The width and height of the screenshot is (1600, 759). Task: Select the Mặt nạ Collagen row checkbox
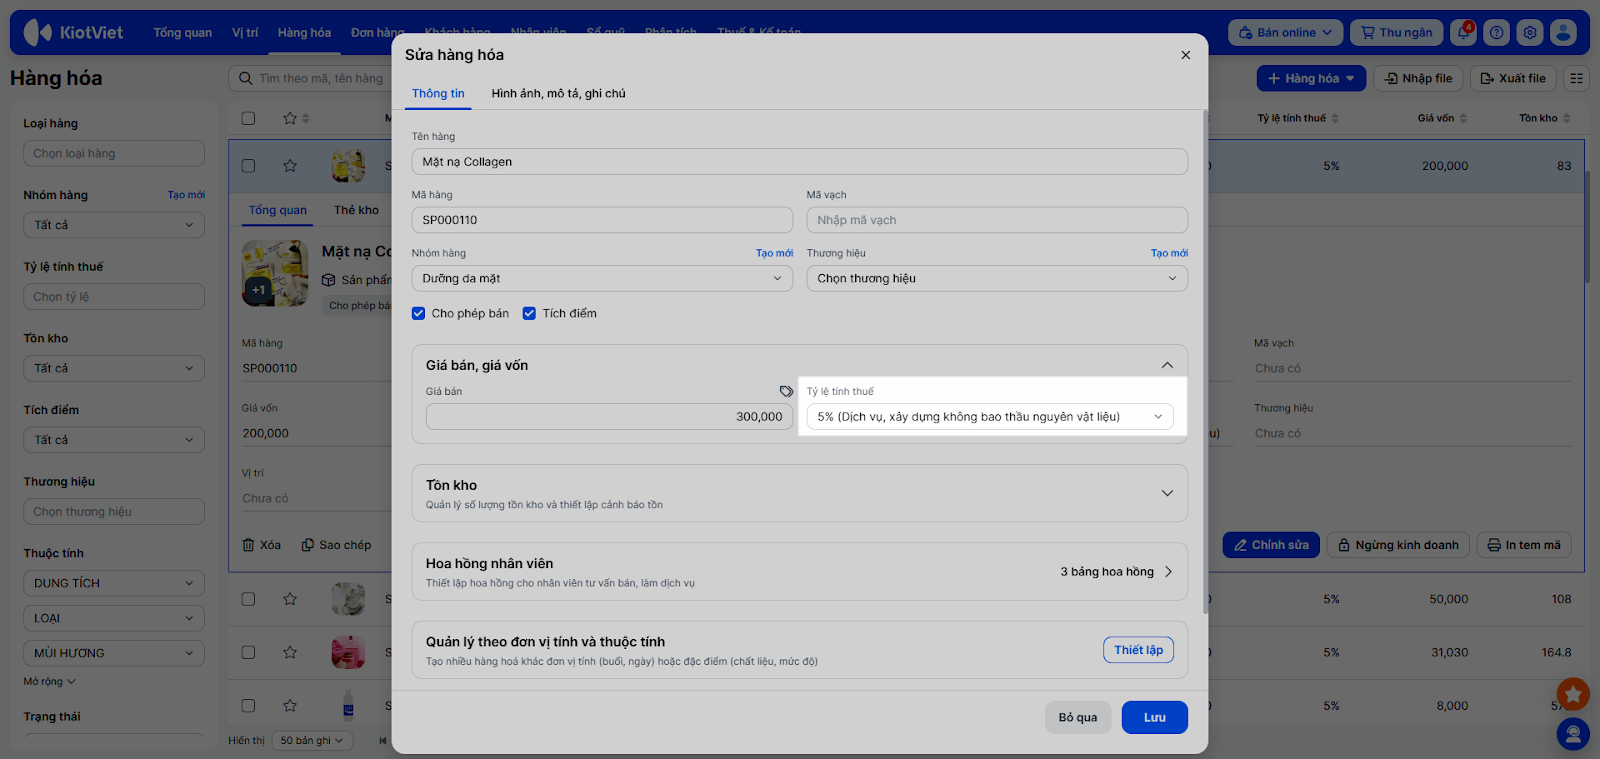[249, 166]
